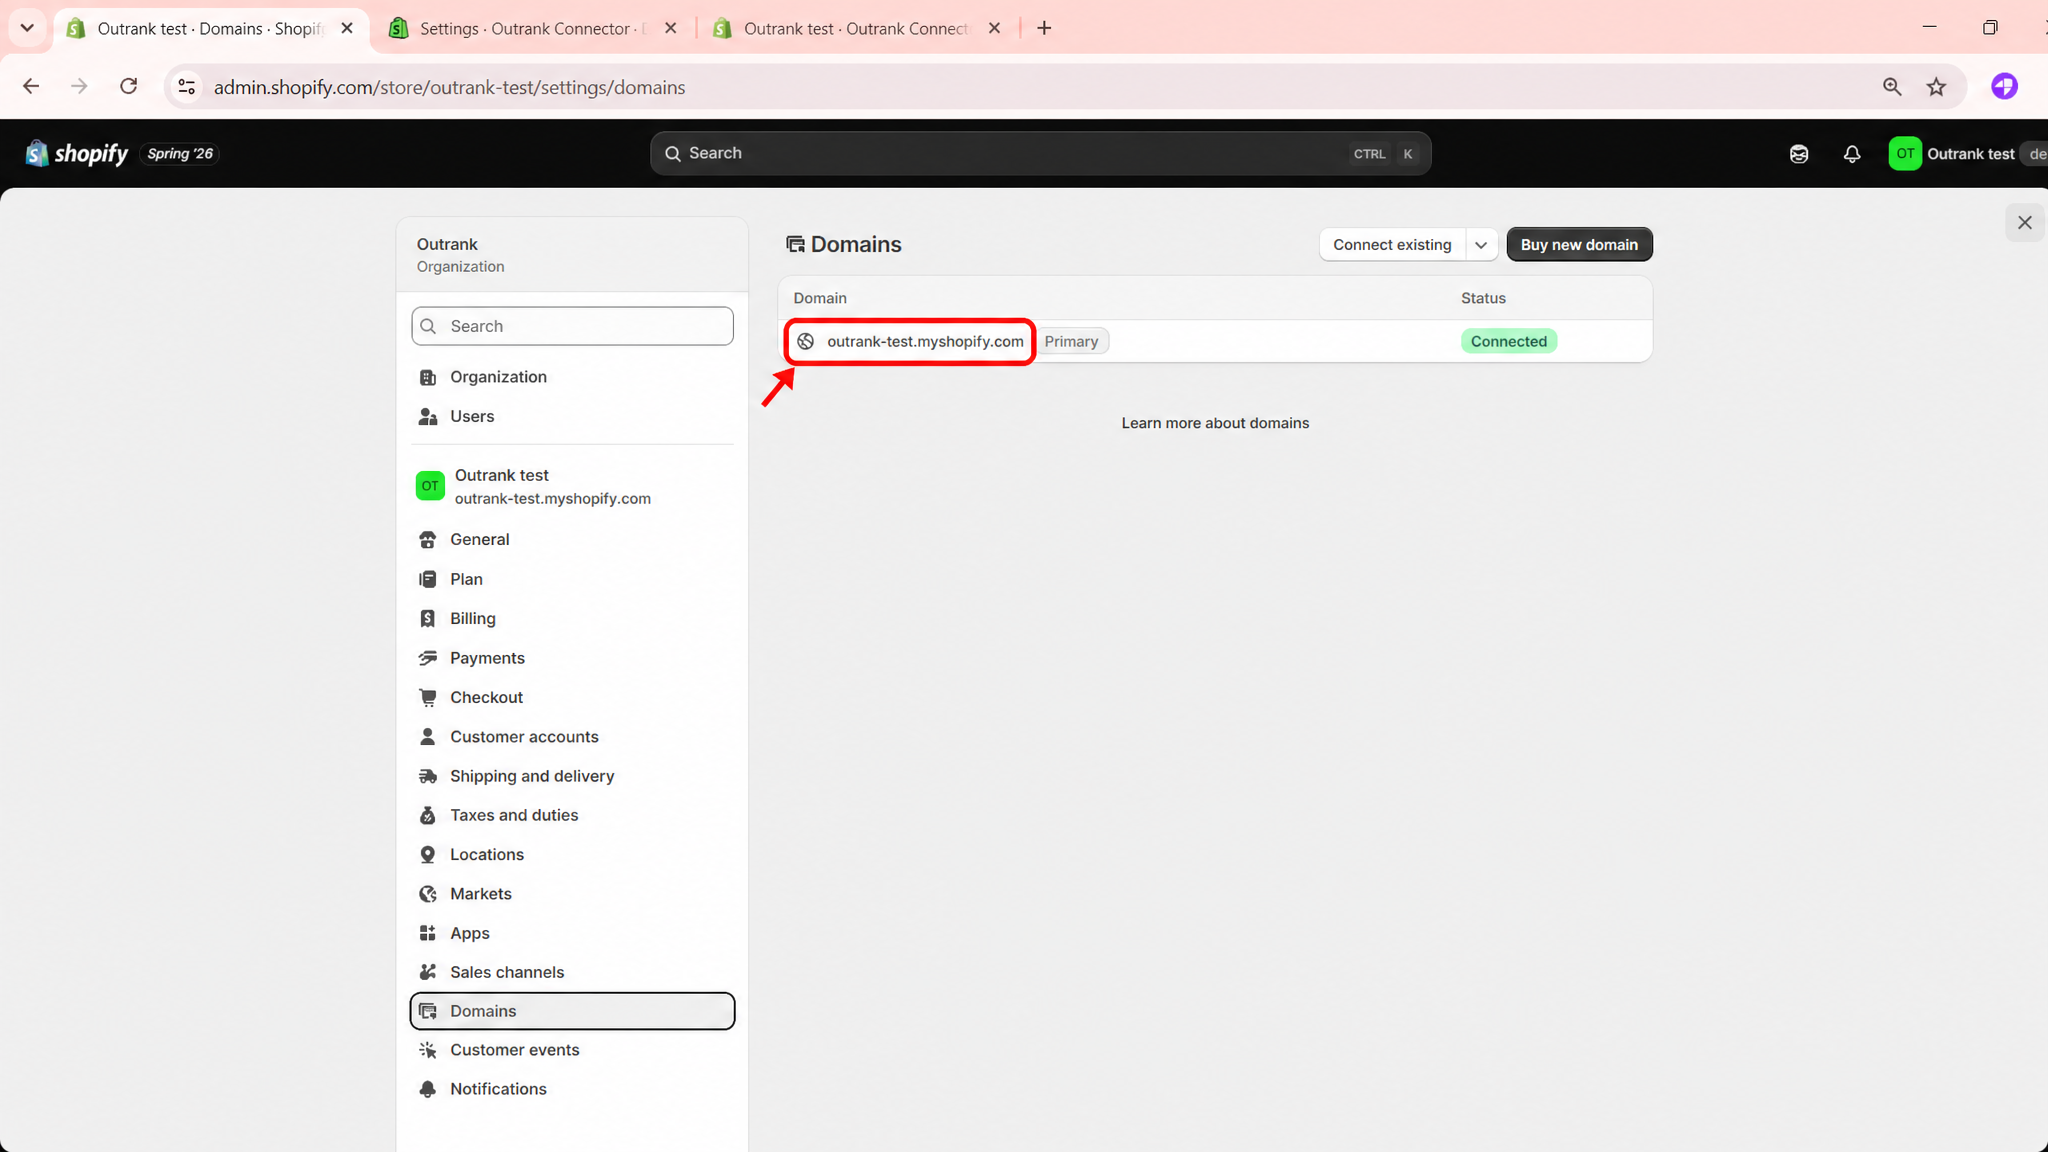This screenshot has height=1152, width=2048.
Task: Bookmark this page with the star icon
Action: click(1937, 87)
